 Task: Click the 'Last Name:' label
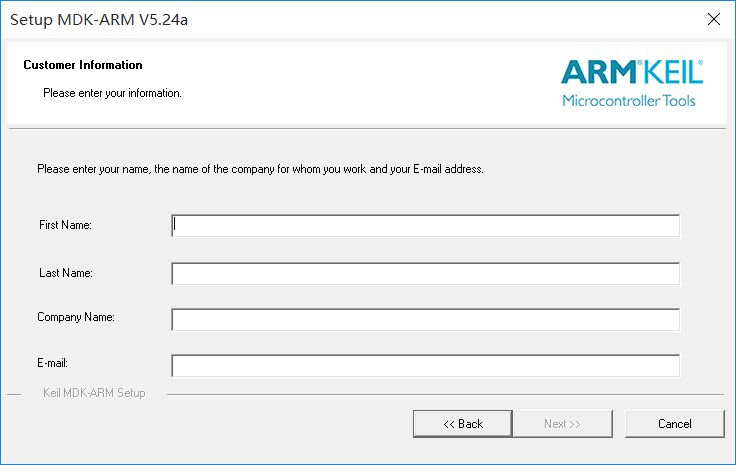tap(66, 273)
